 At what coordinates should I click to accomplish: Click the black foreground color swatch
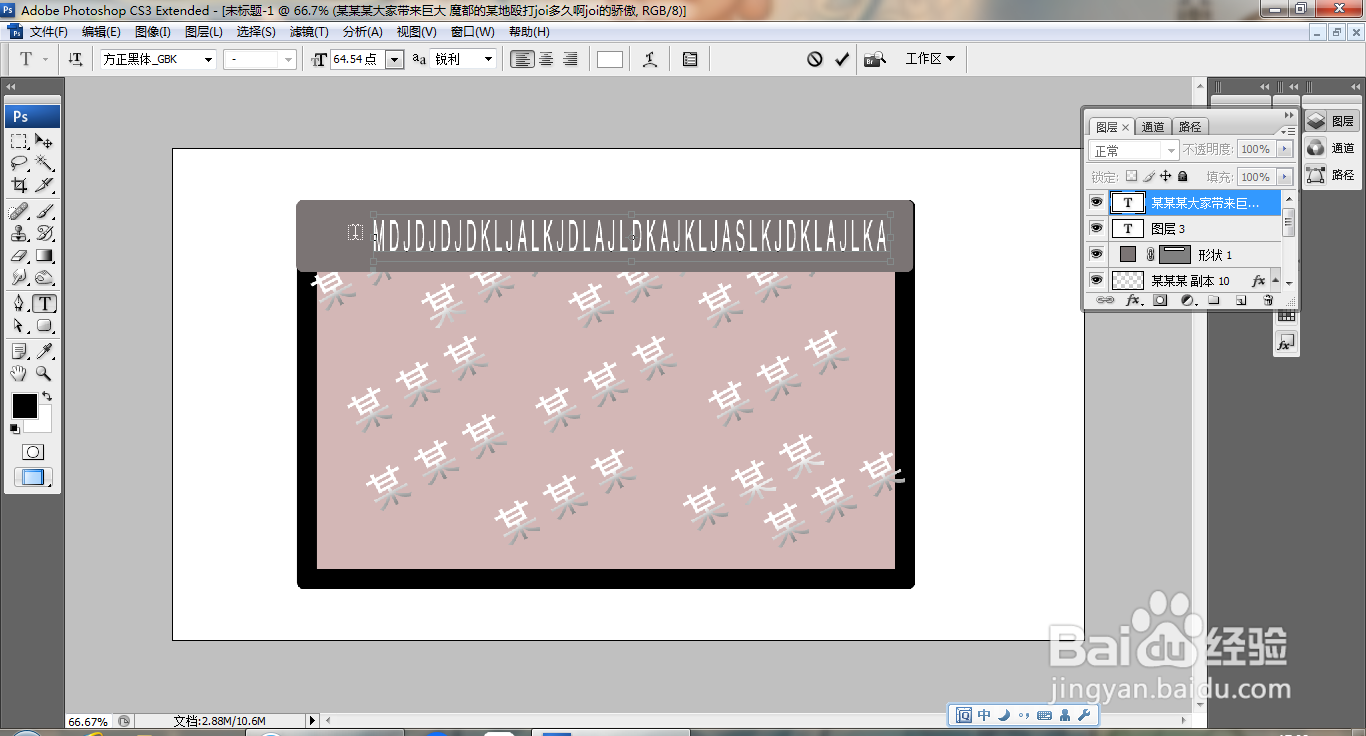click(x=24, y=405)
